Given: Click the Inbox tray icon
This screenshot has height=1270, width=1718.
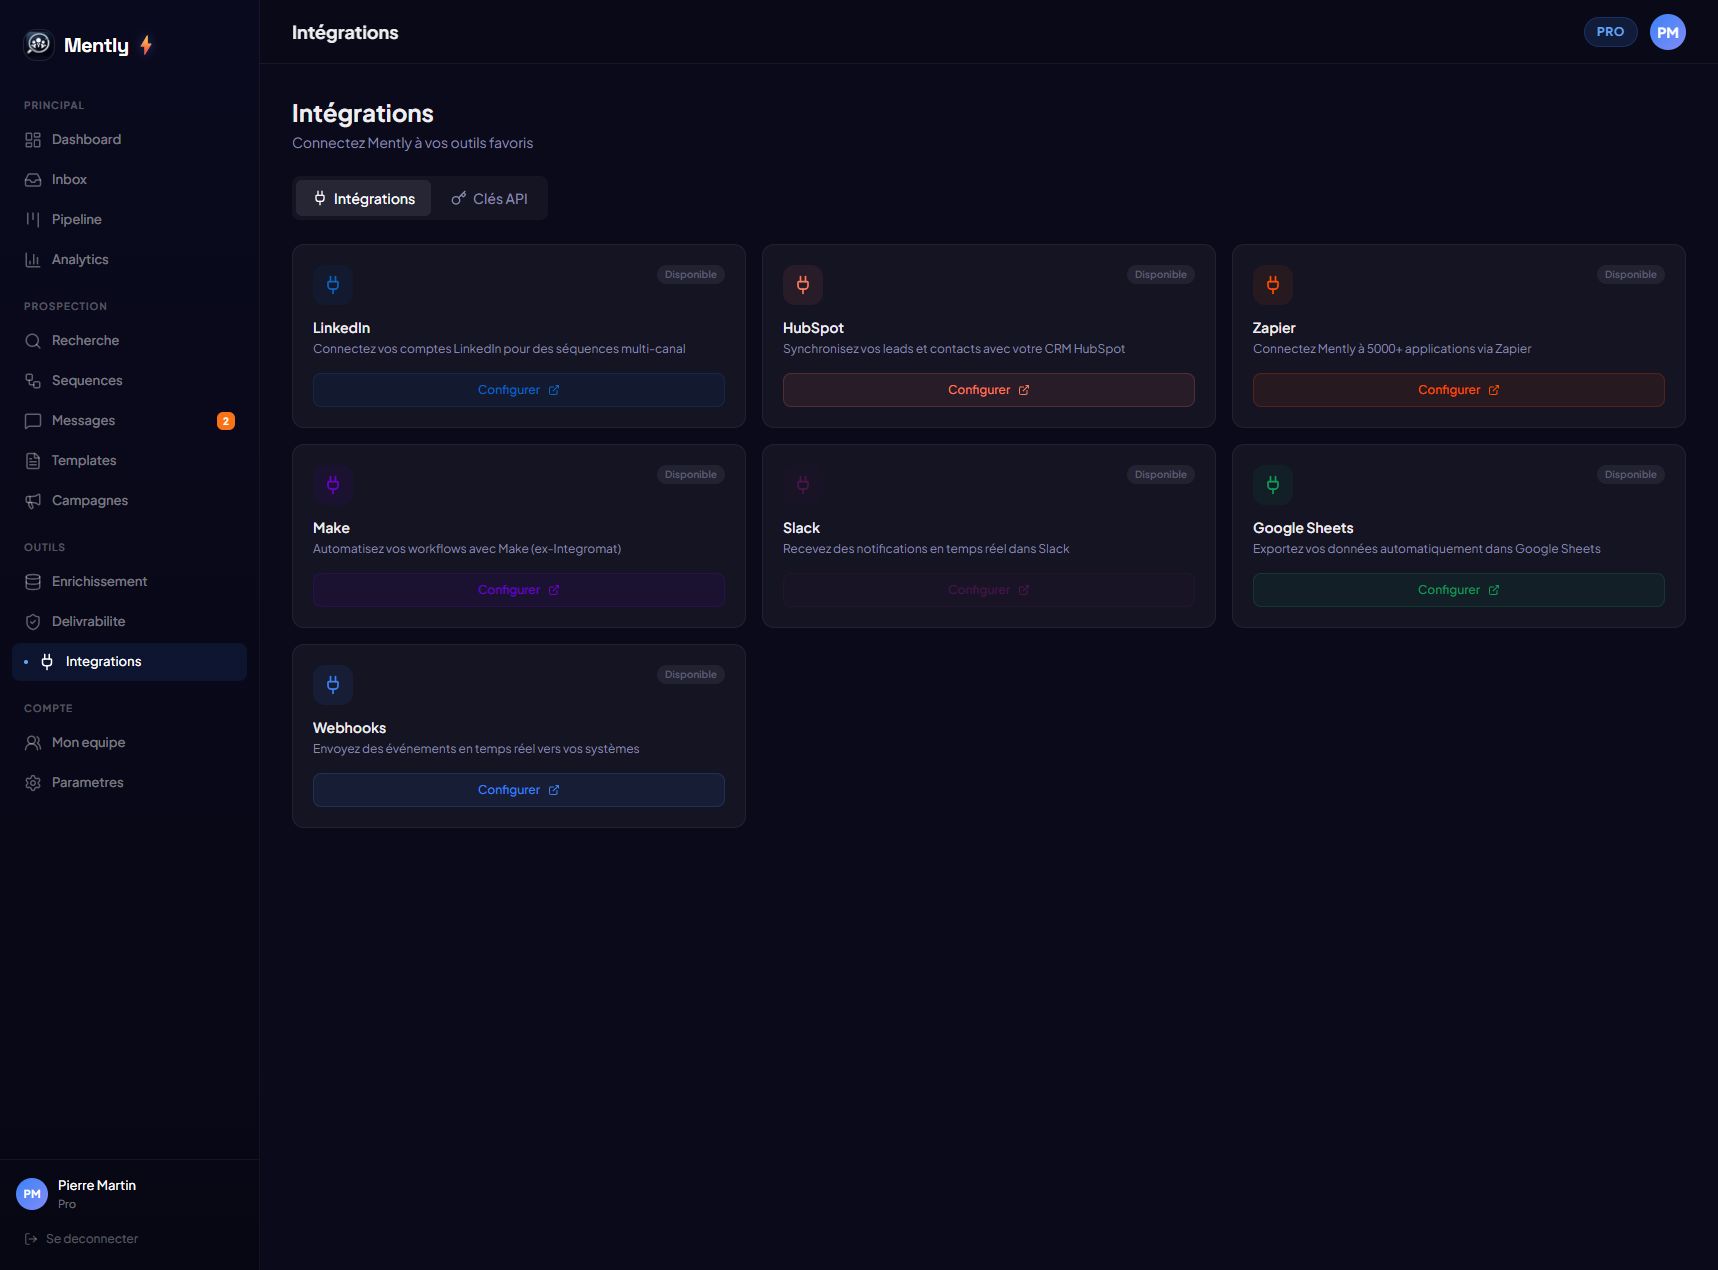Looking at the screenshot, I should point(33,180).
